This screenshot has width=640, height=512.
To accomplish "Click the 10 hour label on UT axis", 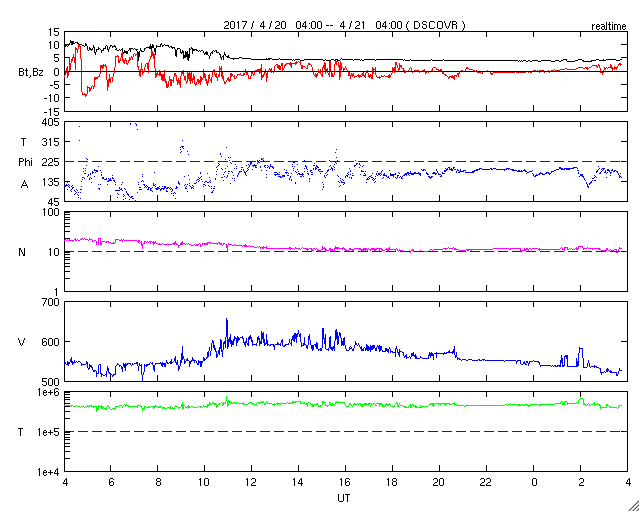I will [x=204, y=482].
